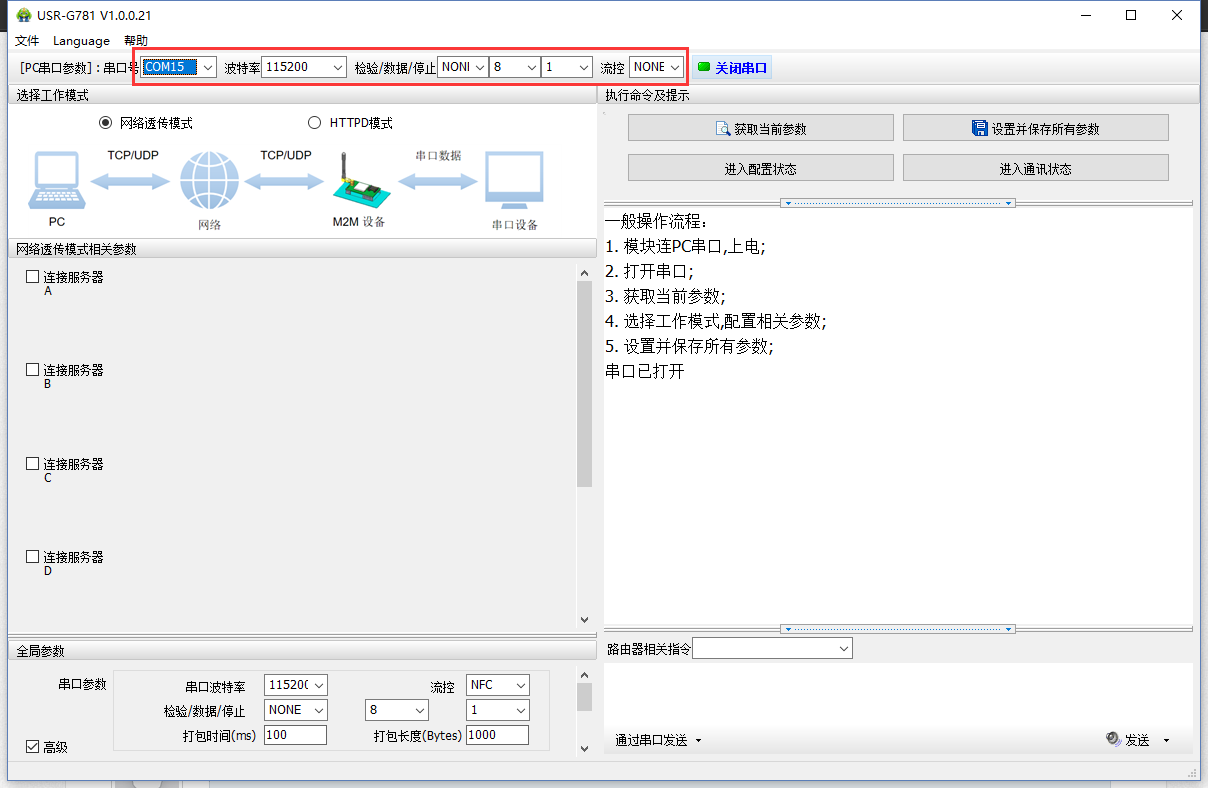Screen dimensions: 1208x788
Task: Click 获取当前参数 with magnifier icon
Action: click(x=760, y=128)
